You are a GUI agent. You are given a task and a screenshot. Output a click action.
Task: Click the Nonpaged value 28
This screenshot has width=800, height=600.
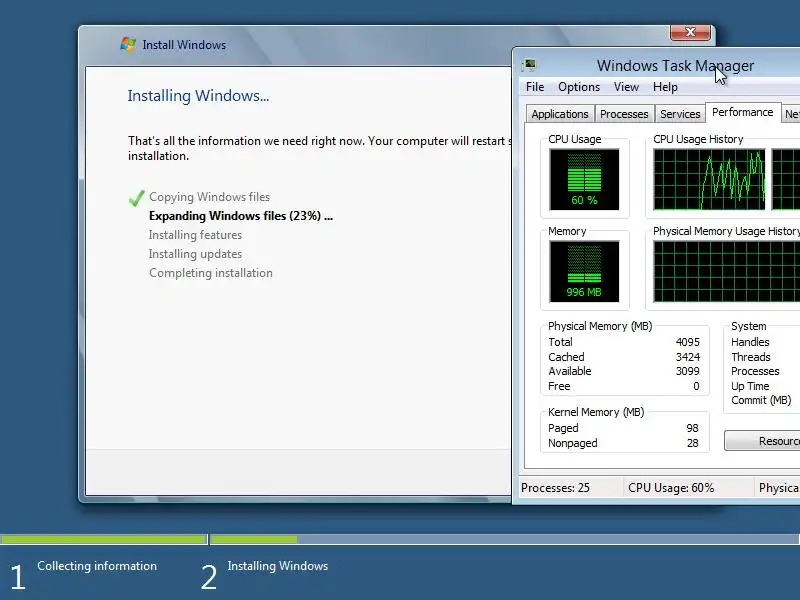click(x=692, y=443)
